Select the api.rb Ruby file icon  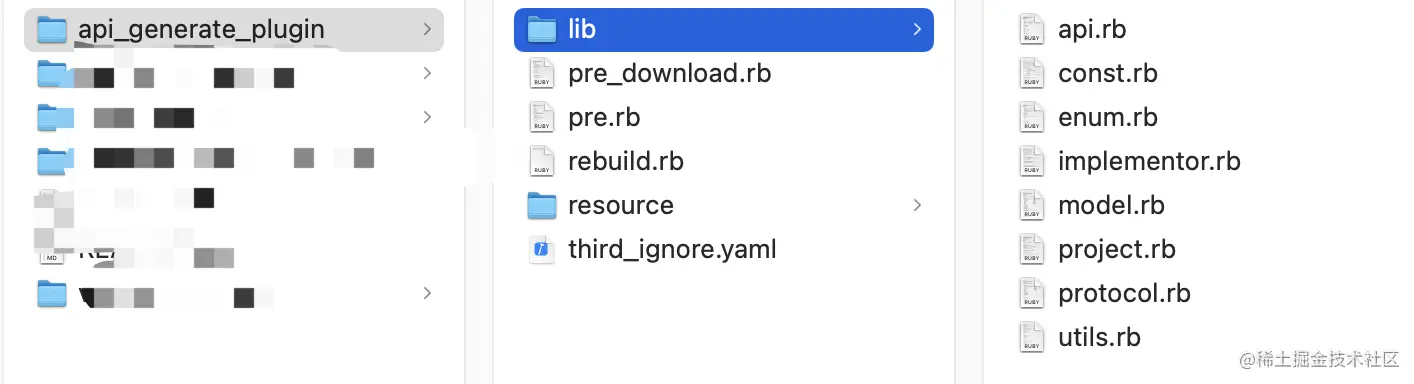click(x=1031, y=30)
